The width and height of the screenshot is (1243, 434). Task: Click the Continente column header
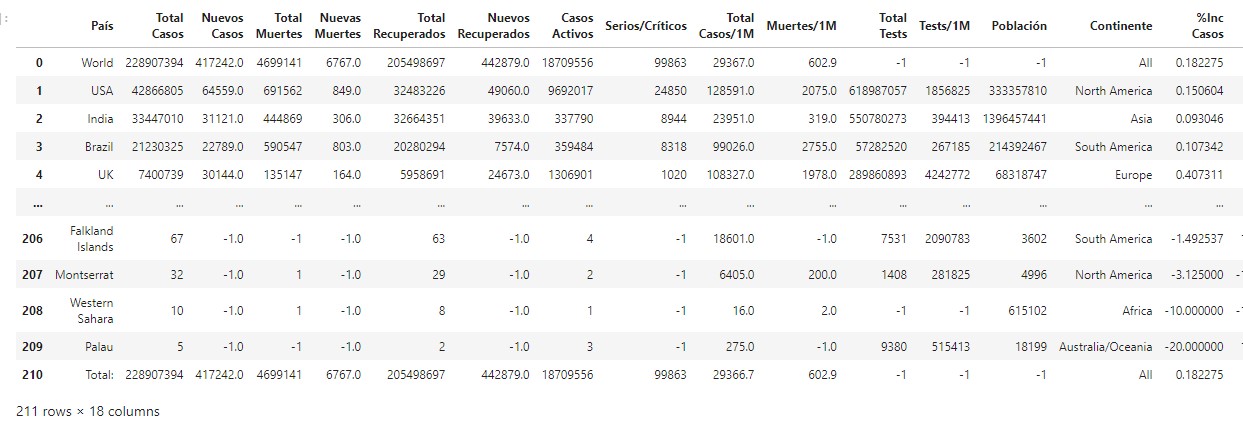point(1121,26)
